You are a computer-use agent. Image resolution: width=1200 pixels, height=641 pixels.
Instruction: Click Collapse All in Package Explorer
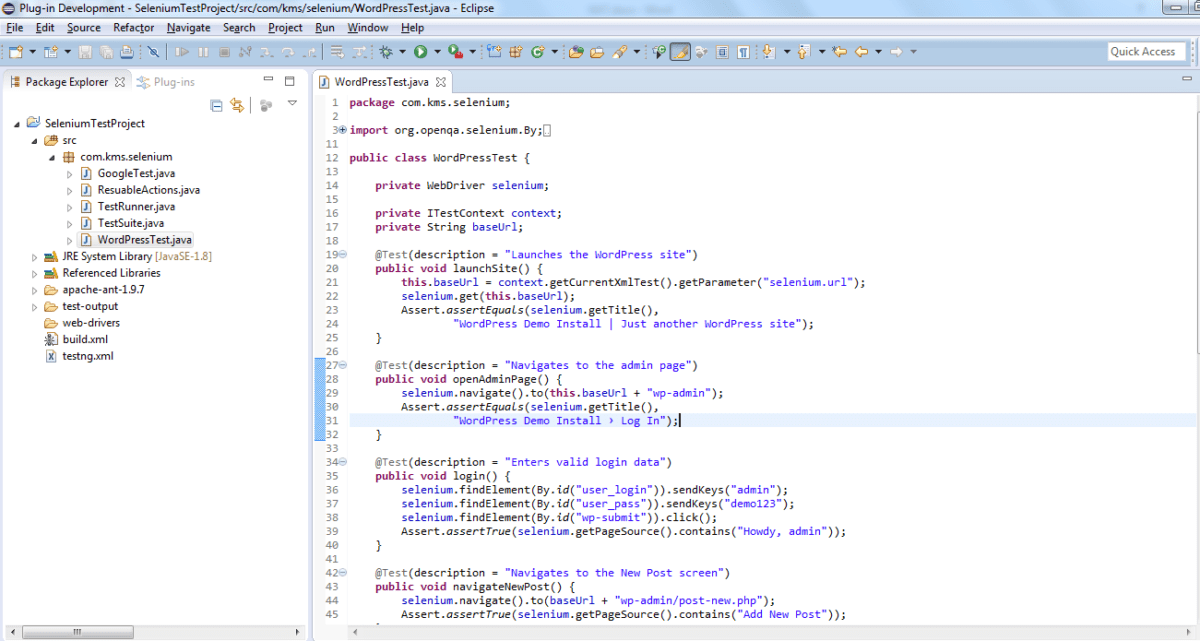click(216, 105)
